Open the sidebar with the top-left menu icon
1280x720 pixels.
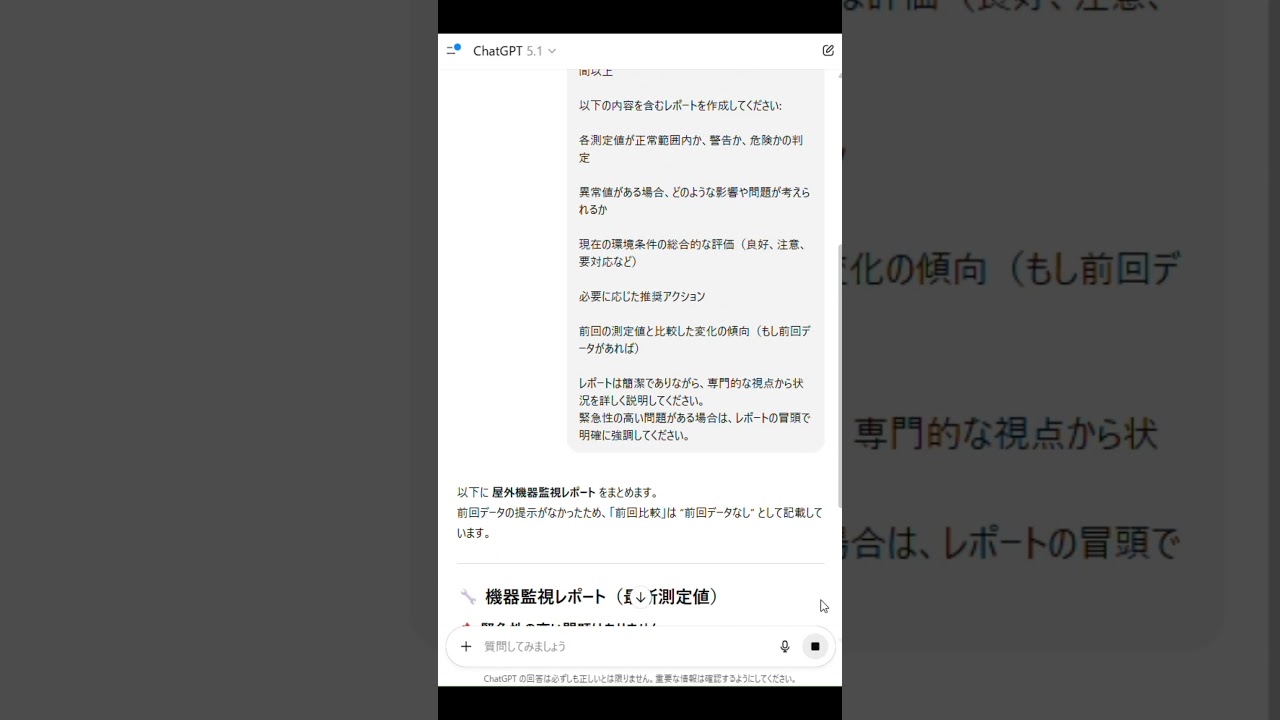coord(453,50)
